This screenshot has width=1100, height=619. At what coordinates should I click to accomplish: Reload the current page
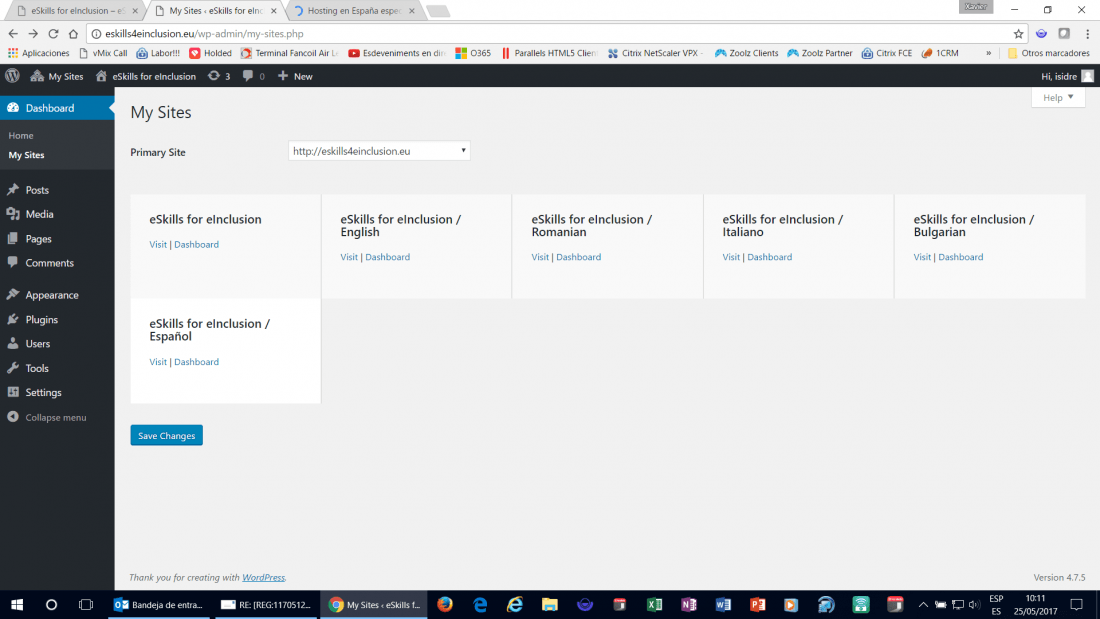click(x=53, y=34)
